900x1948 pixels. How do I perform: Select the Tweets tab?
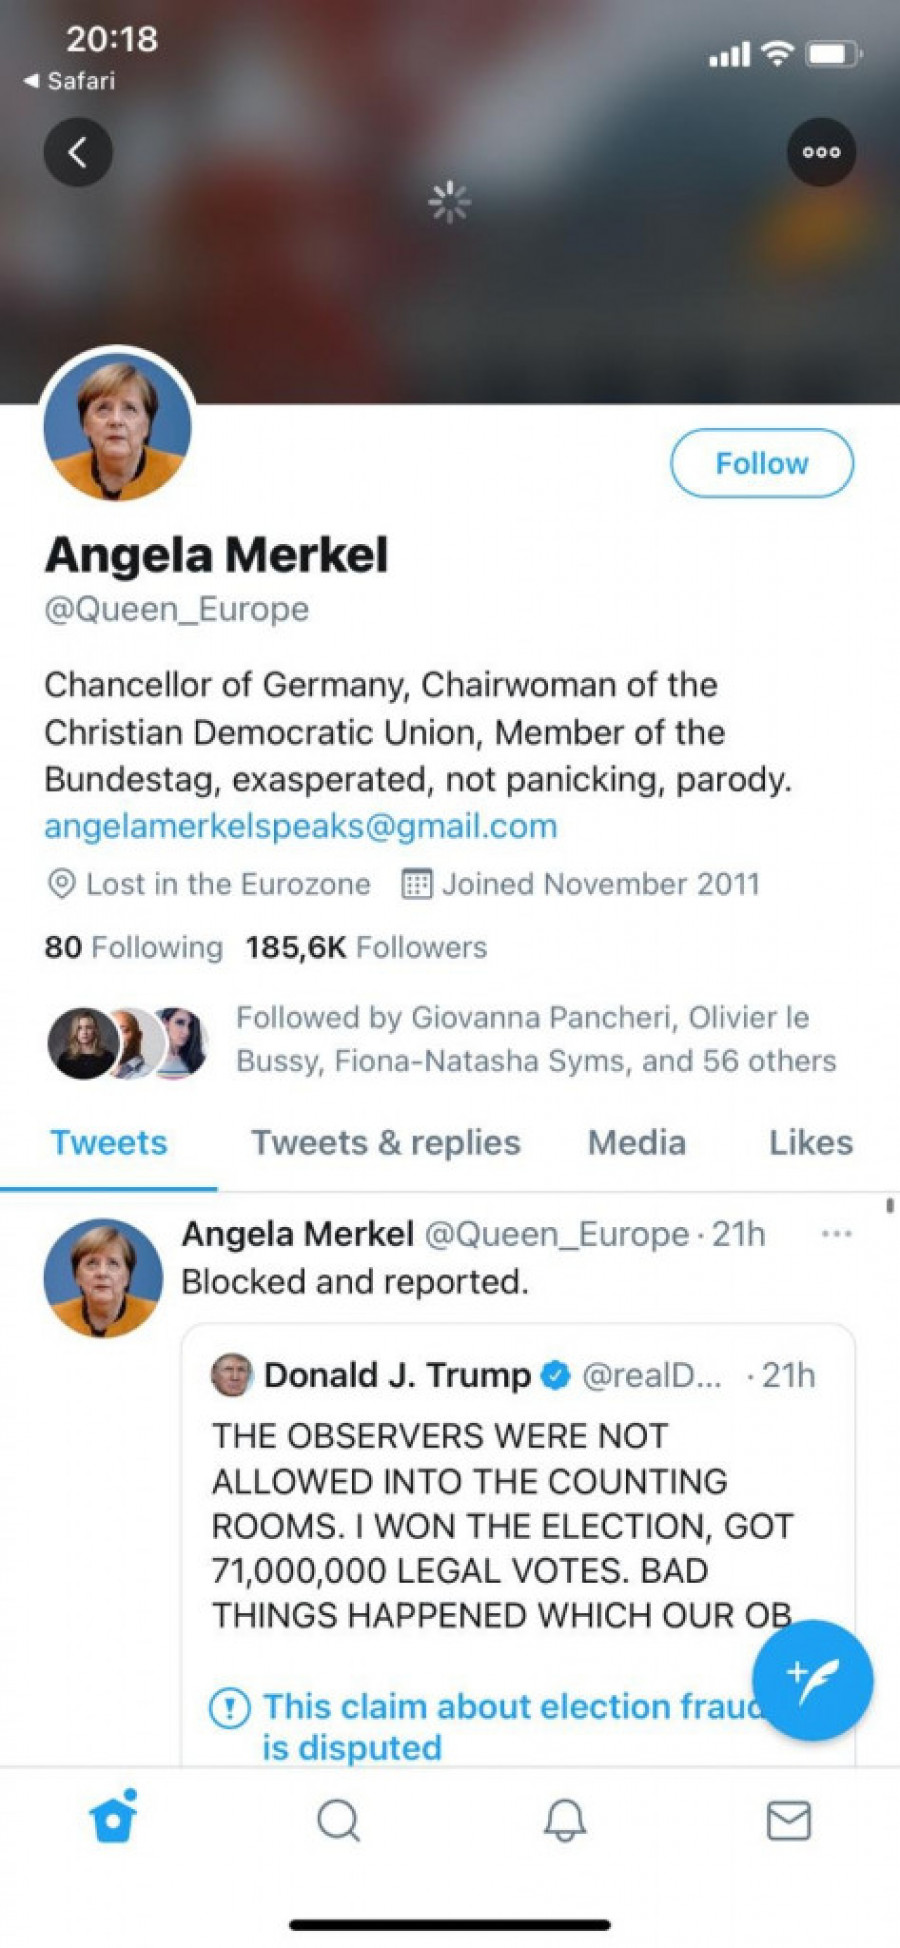[109, 1143]
